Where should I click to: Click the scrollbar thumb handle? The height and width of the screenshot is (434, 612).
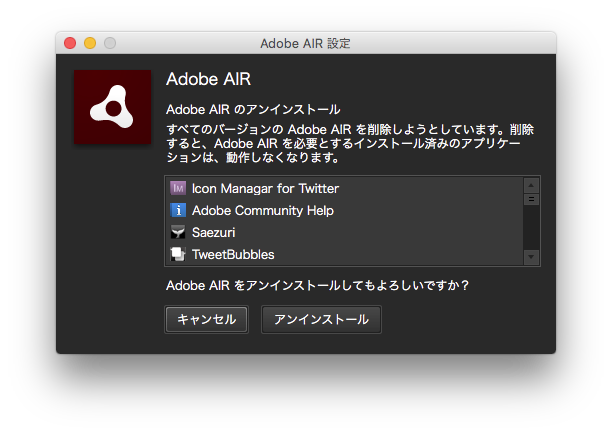pyautogui.click(x=531, y=199)
